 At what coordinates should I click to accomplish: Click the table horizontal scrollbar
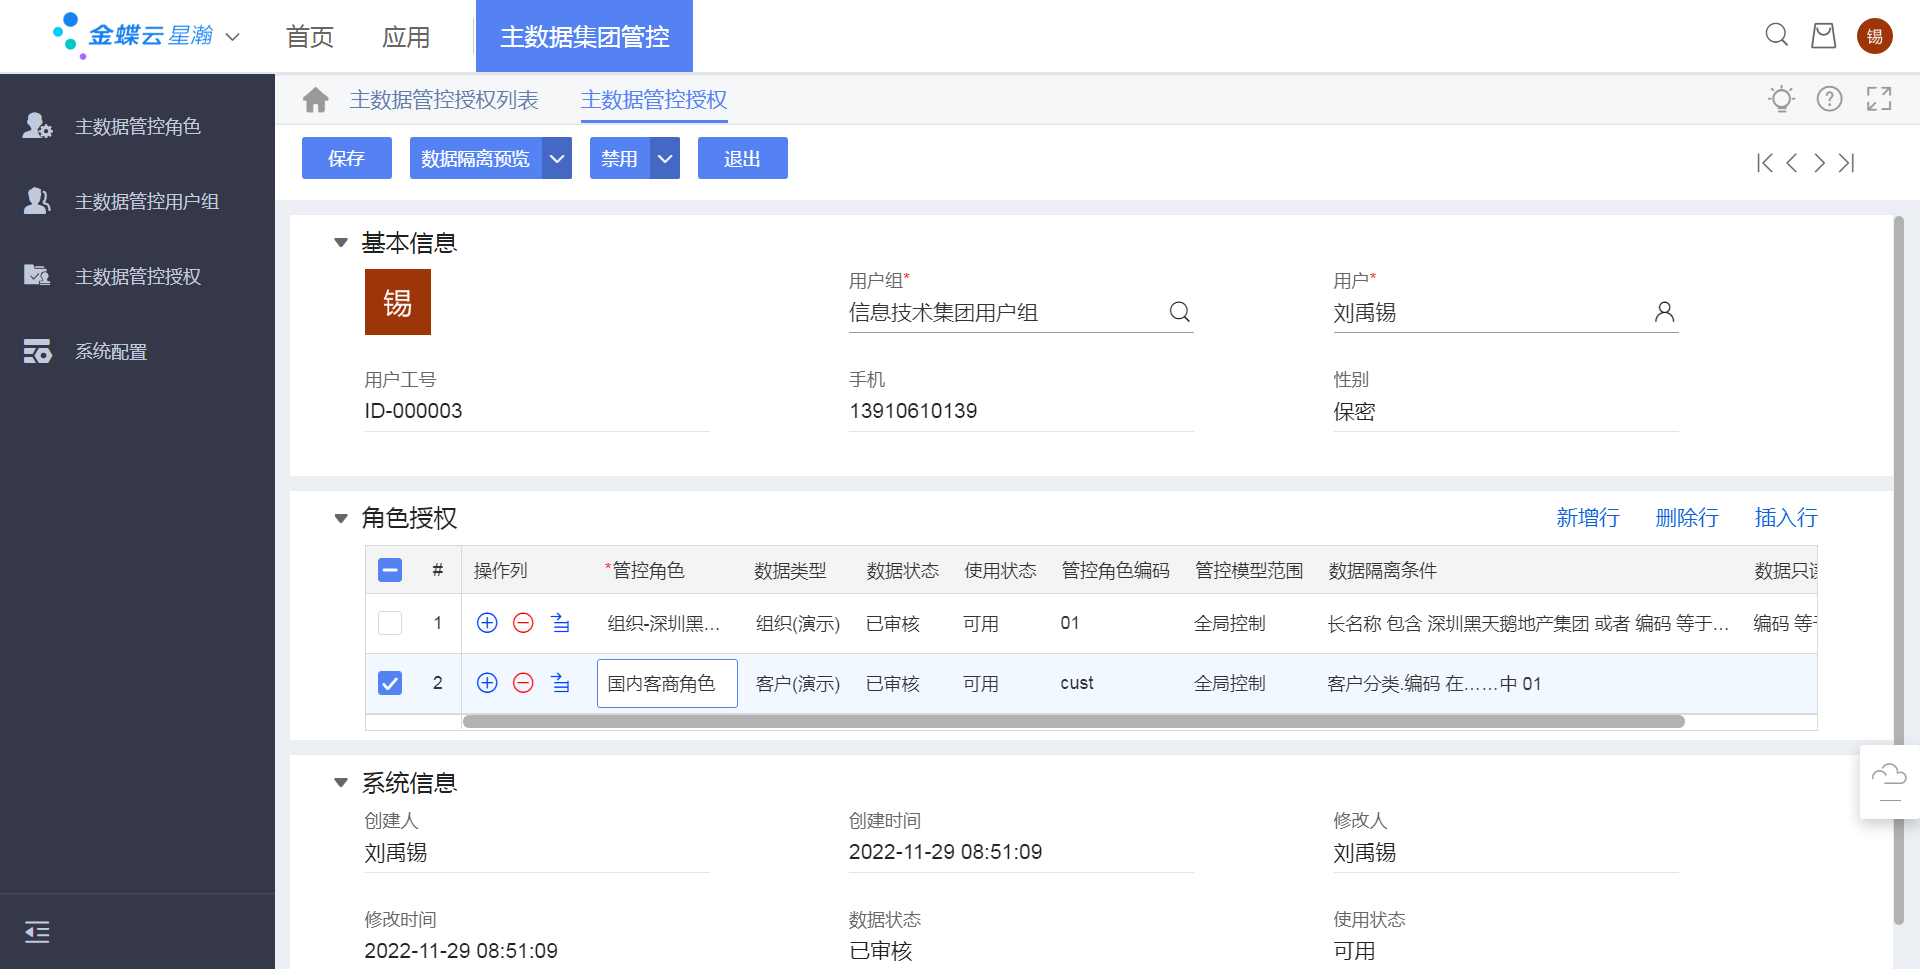(x=1074, y=721)
